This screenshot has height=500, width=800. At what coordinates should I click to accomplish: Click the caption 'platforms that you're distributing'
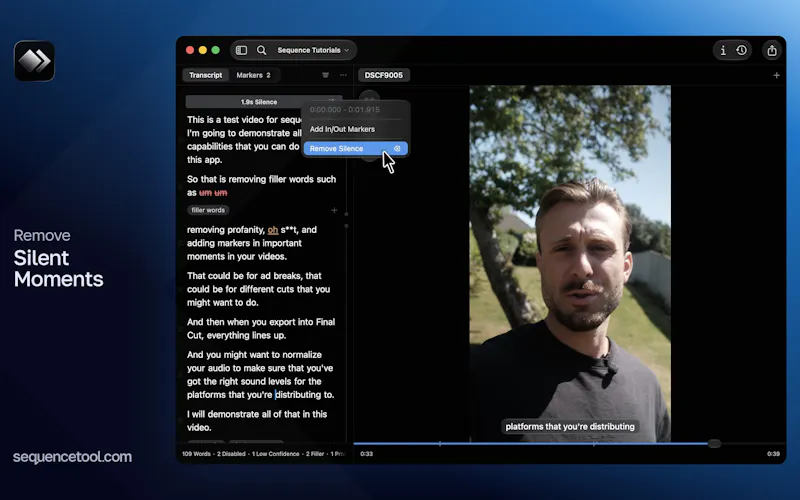[x=570, y=427]
